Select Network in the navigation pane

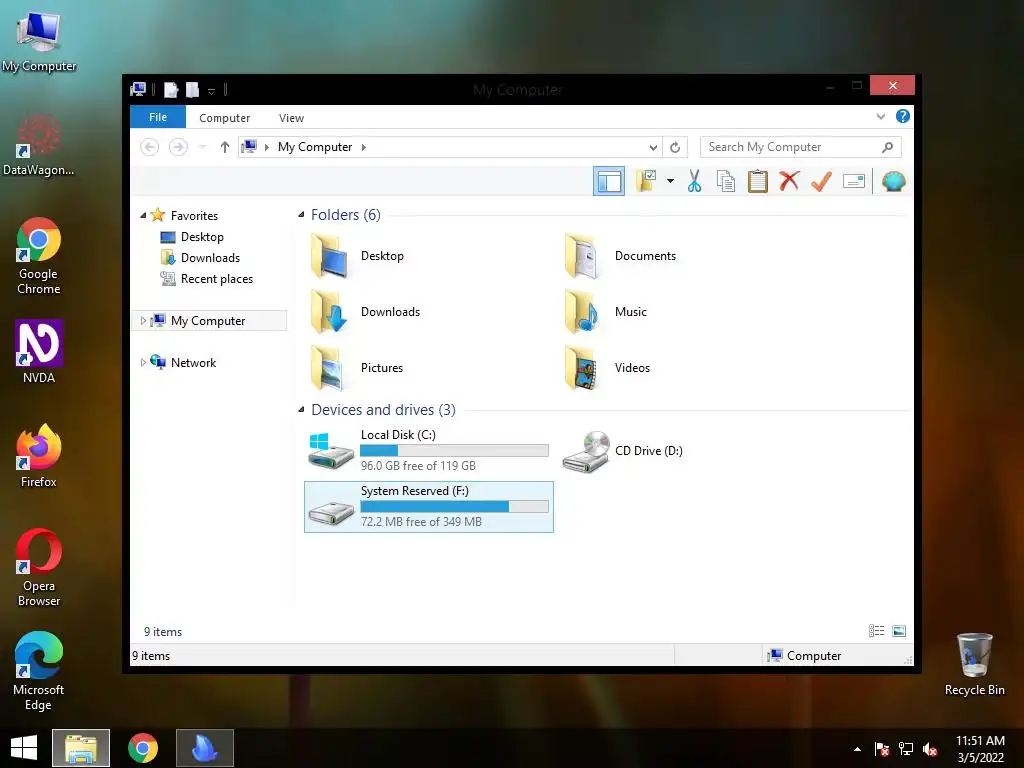pyautogui.click(x=193, y=362)
